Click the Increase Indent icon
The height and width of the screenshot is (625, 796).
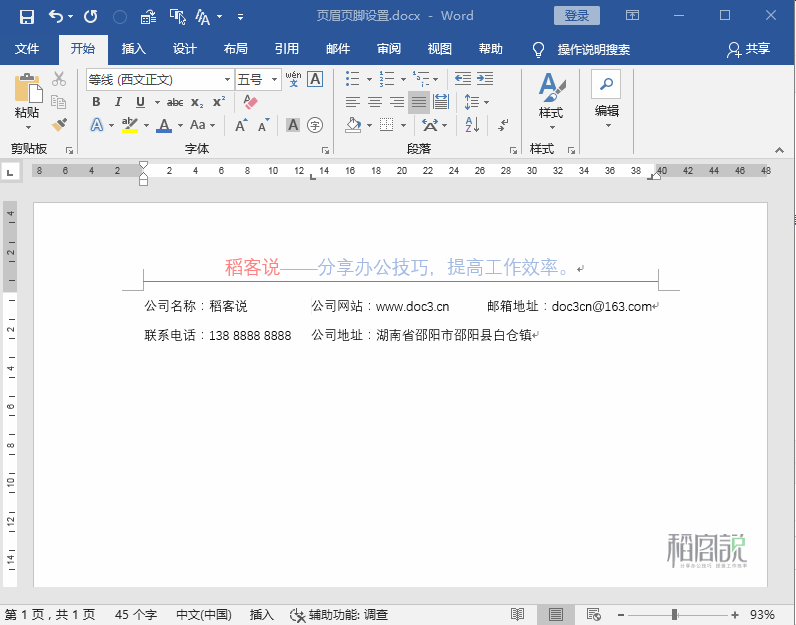485,78
